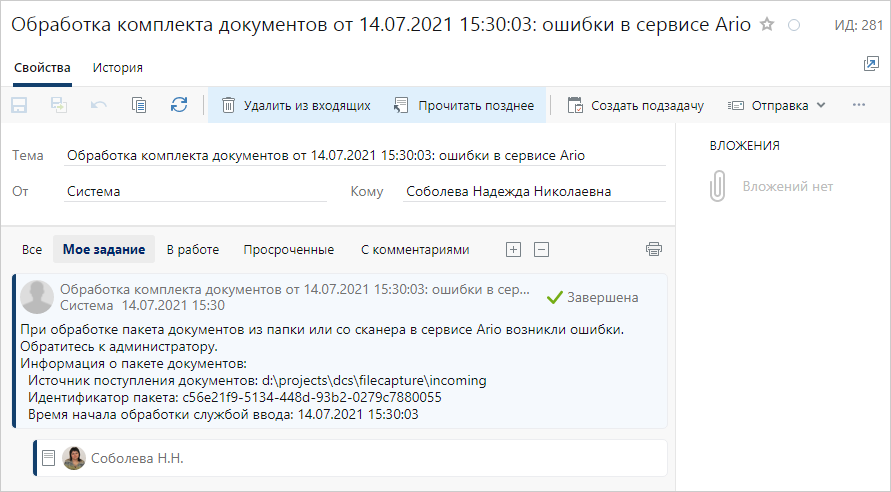The image size is (891, 492).
Task: Click the copy icon in toolbar
Action: pos(139,105)
